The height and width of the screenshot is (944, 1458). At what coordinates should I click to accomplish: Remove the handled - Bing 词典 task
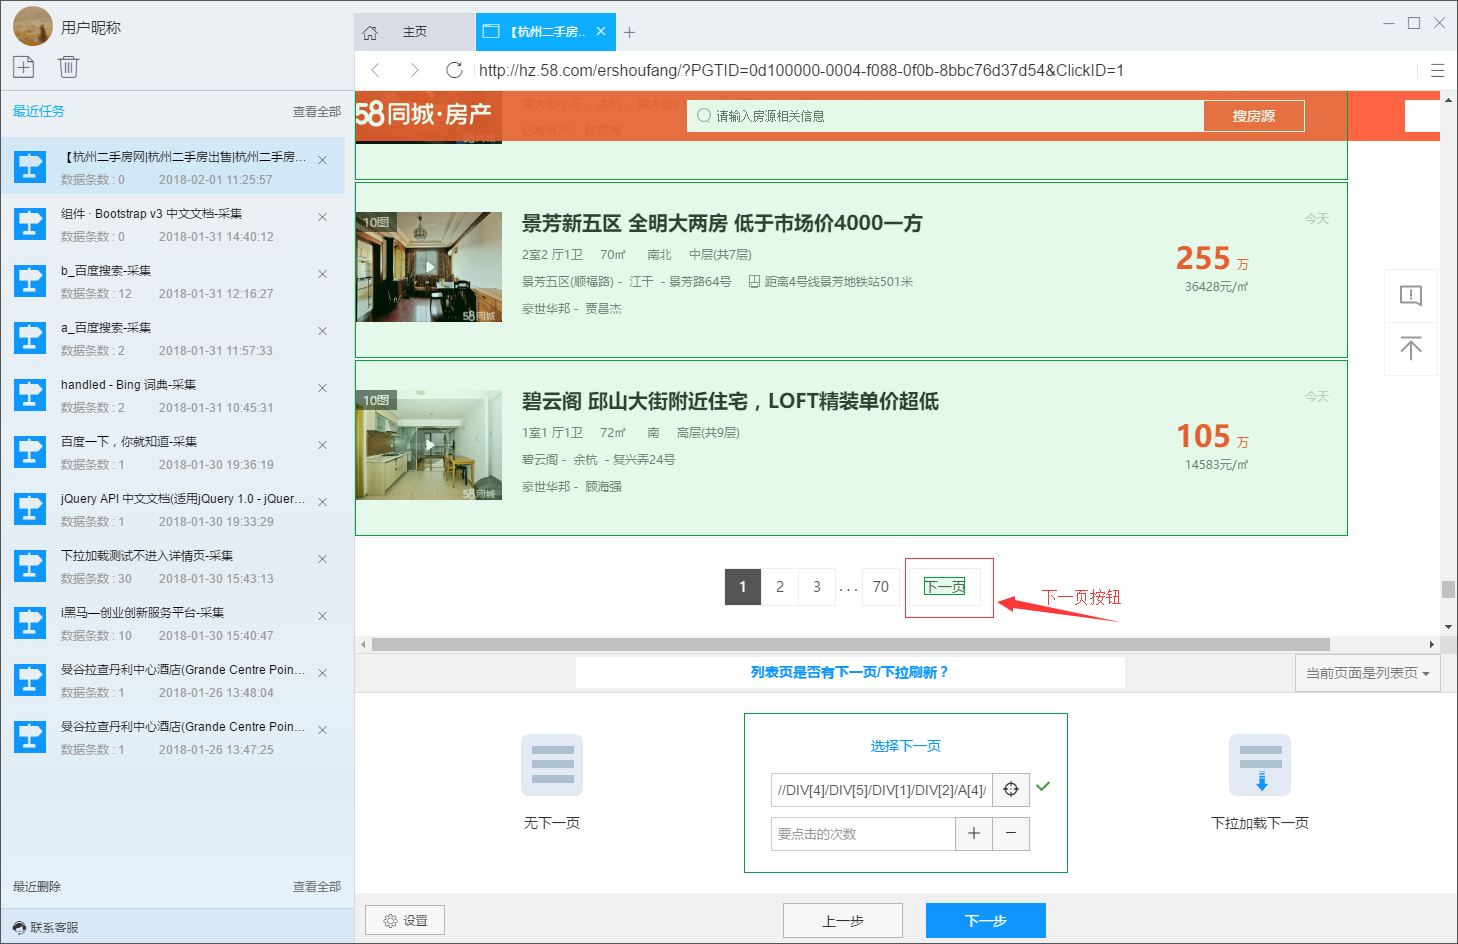click(x=322, y=388)
